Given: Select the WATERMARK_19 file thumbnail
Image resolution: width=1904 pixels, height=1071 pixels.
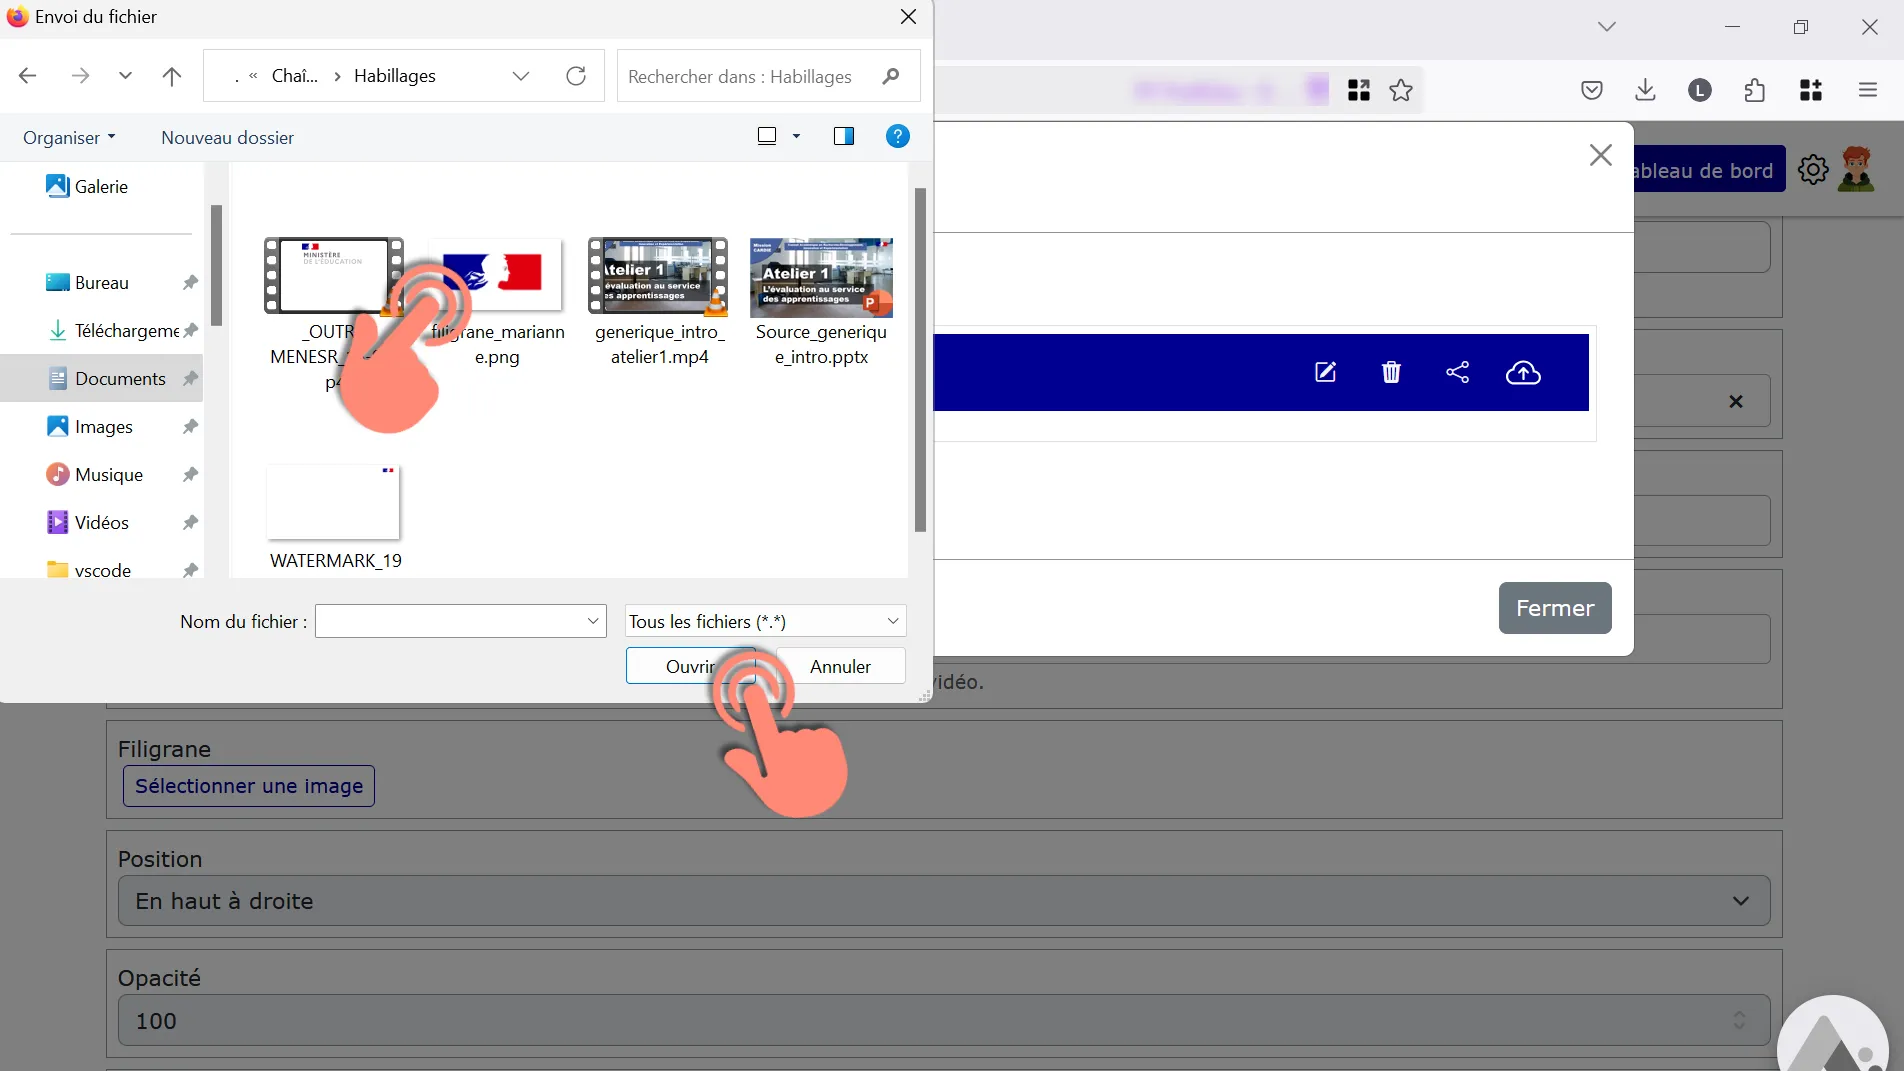Looking at the screenshot, I should [x=335, y=502].
